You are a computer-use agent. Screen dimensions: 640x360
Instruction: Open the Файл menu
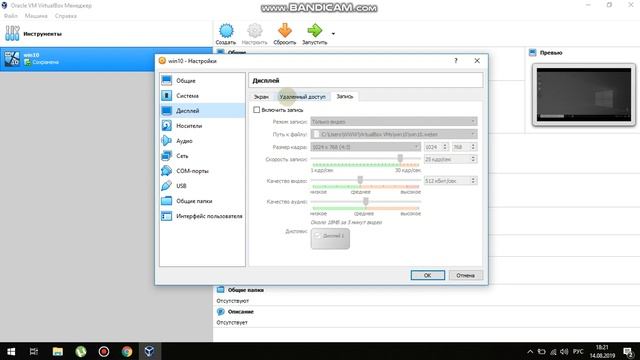(11, 16)
